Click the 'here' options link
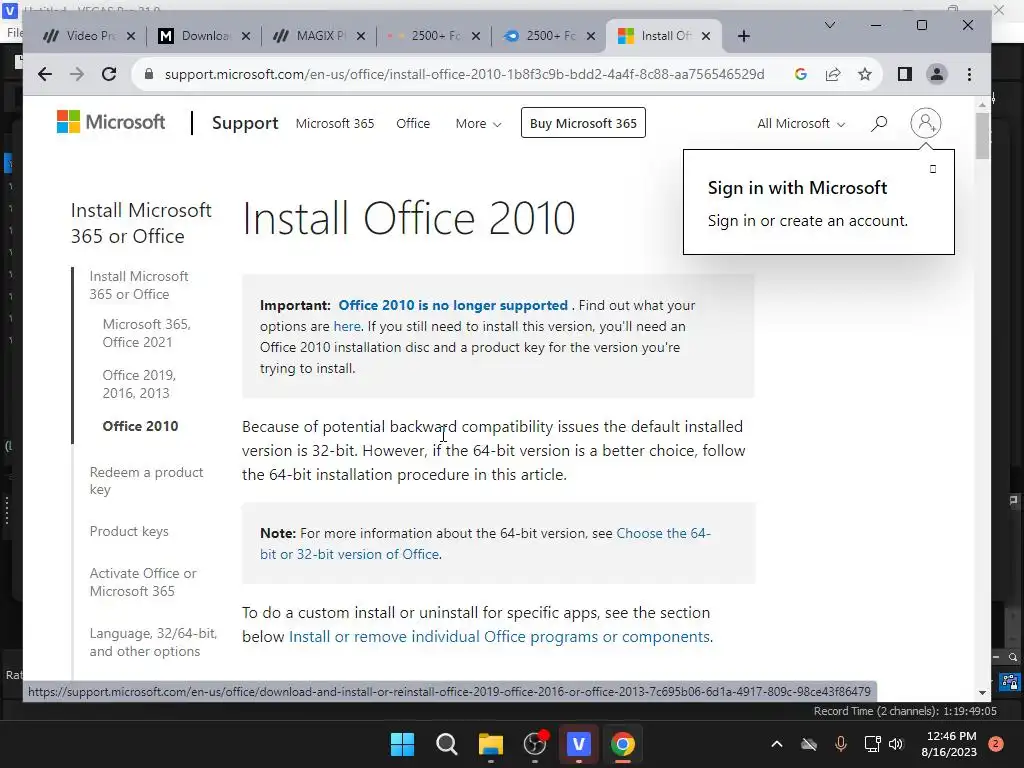The image size is (1024, 768). [347, 326]
